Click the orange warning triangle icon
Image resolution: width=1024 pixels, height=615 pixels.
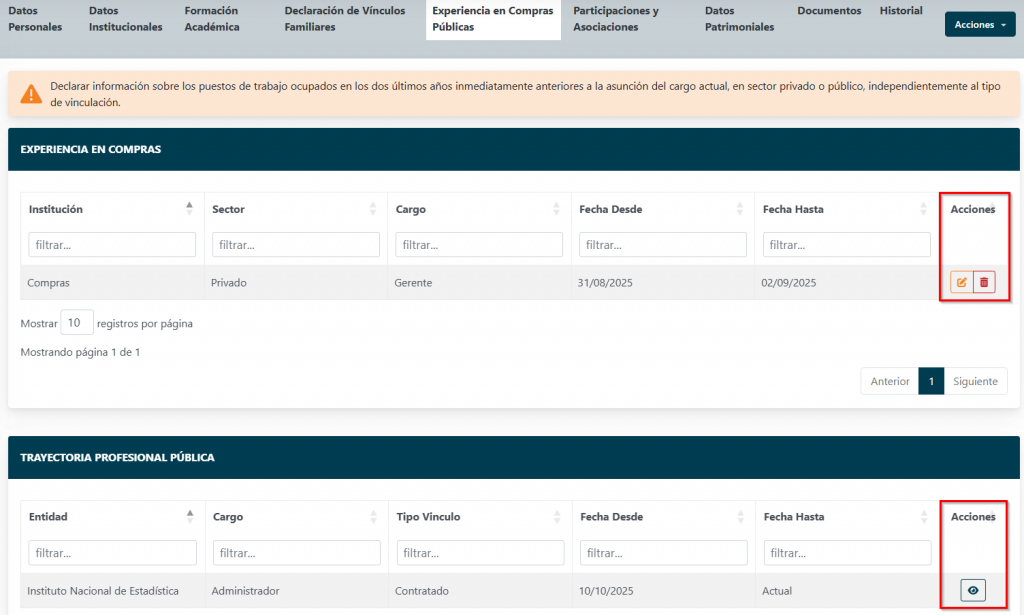point(31,94)
